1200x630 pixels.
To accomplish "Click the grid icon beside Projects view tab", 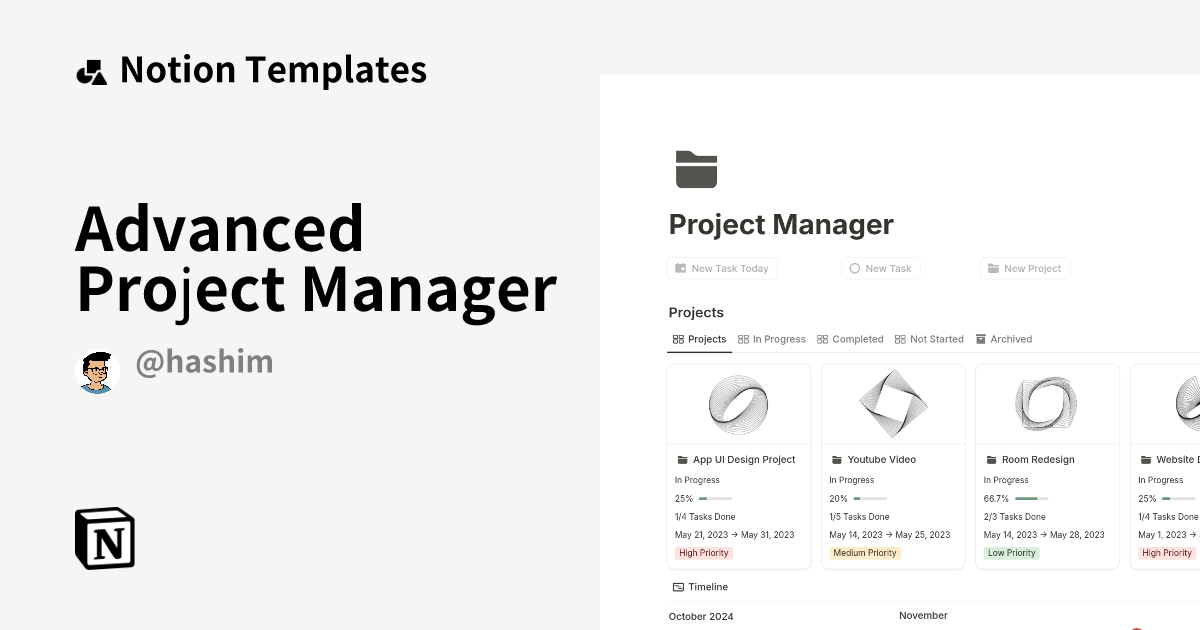I will (678, 339).
